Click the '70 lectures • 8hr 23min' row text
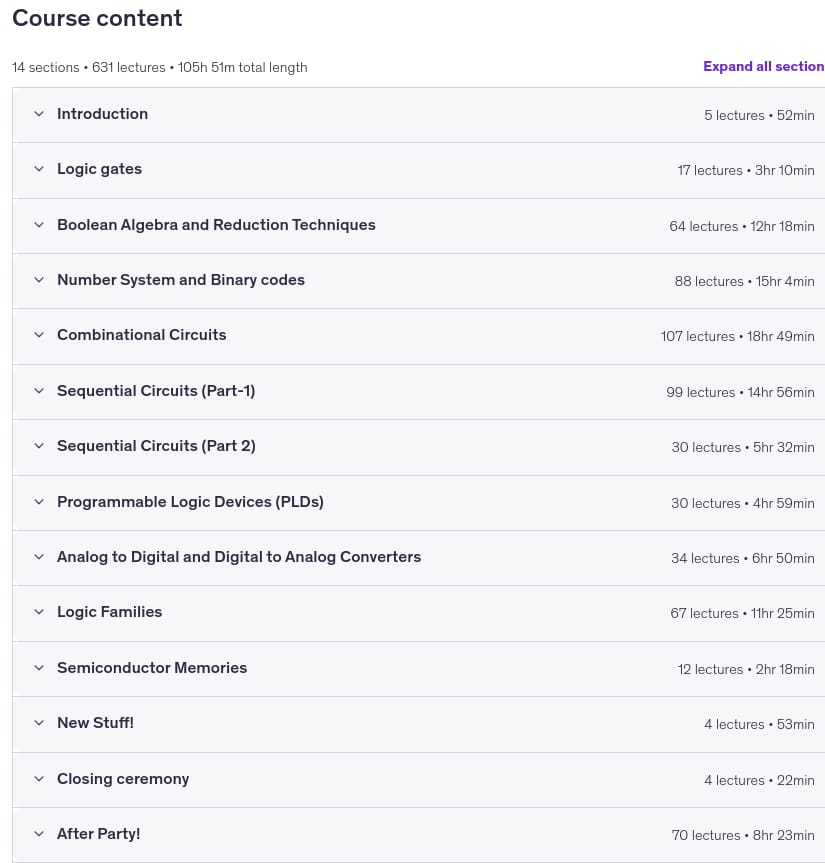The height and width of the screenshot is (863, 825). click(742, 835)
